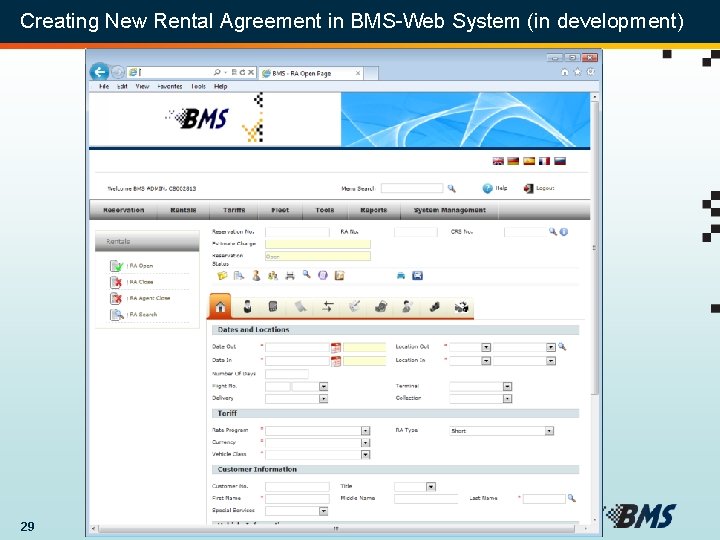Expand the Delivery dropdown
The width and height of the screenshot is (720, 540).
pos(323,399)
